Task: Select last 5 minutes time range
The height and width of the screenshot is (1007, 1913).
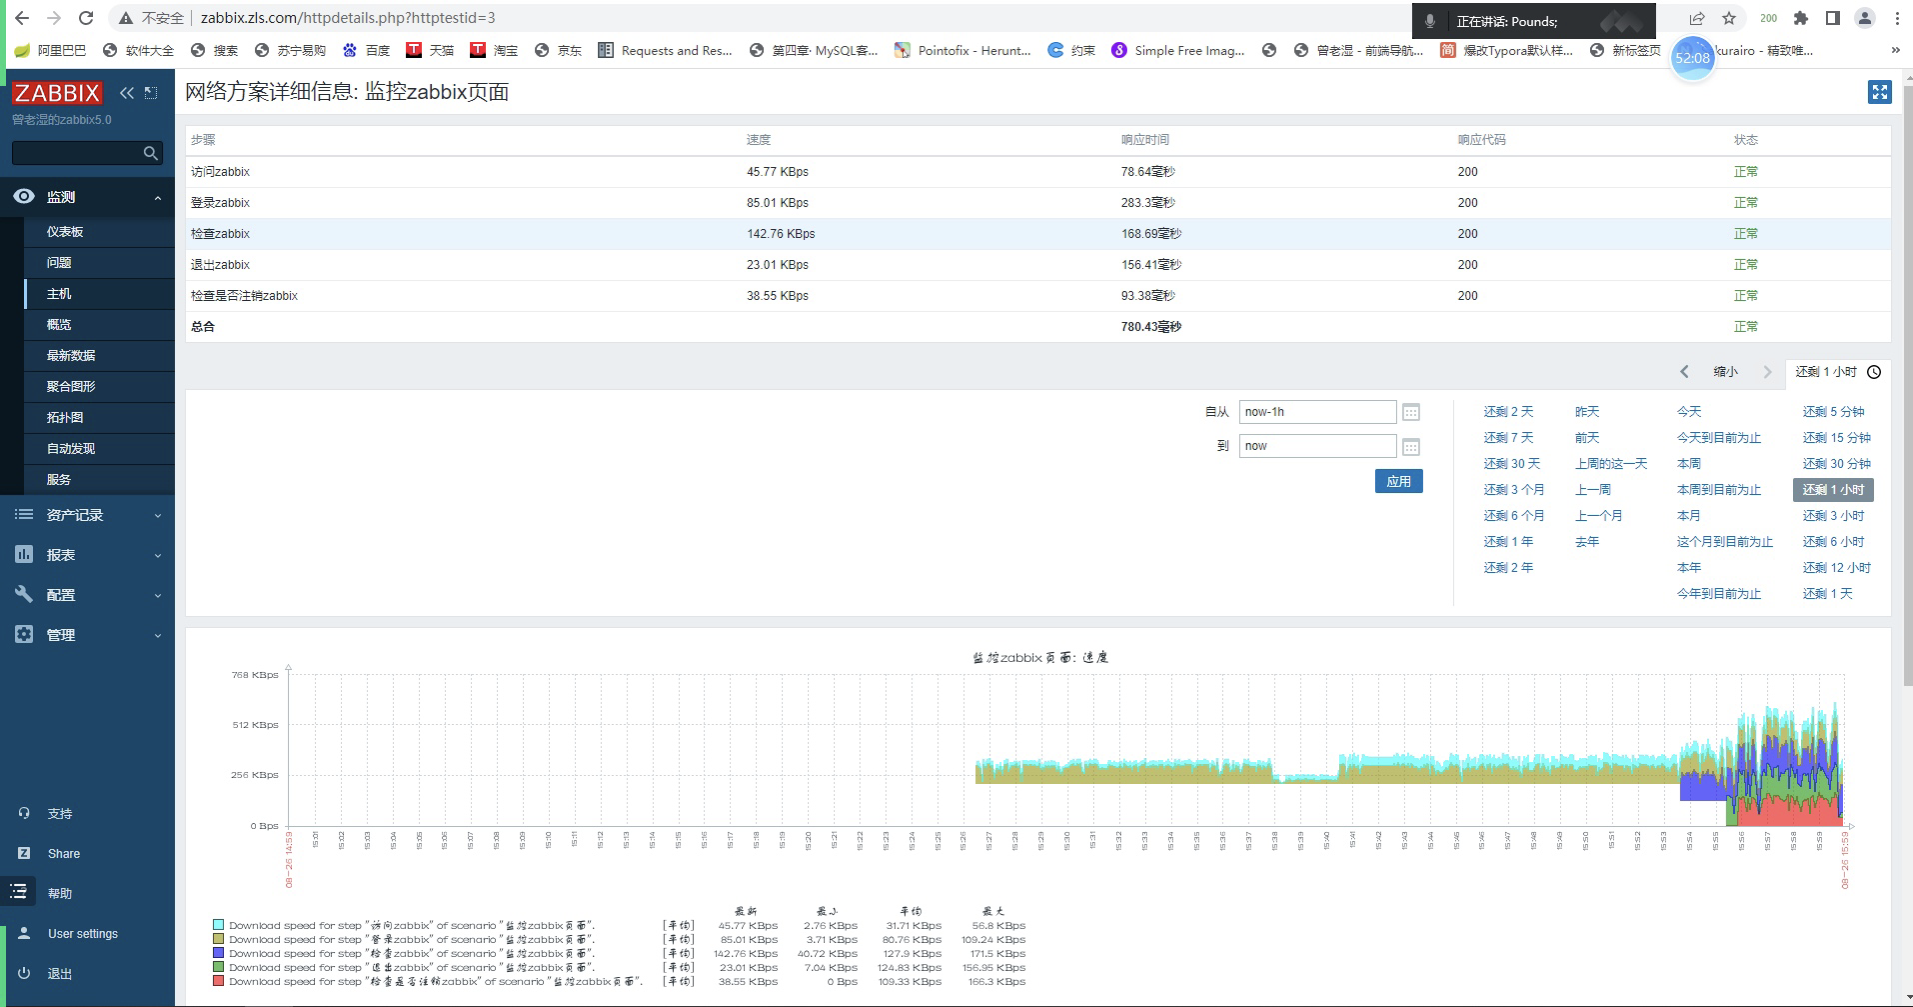Action: point(1833,412)
